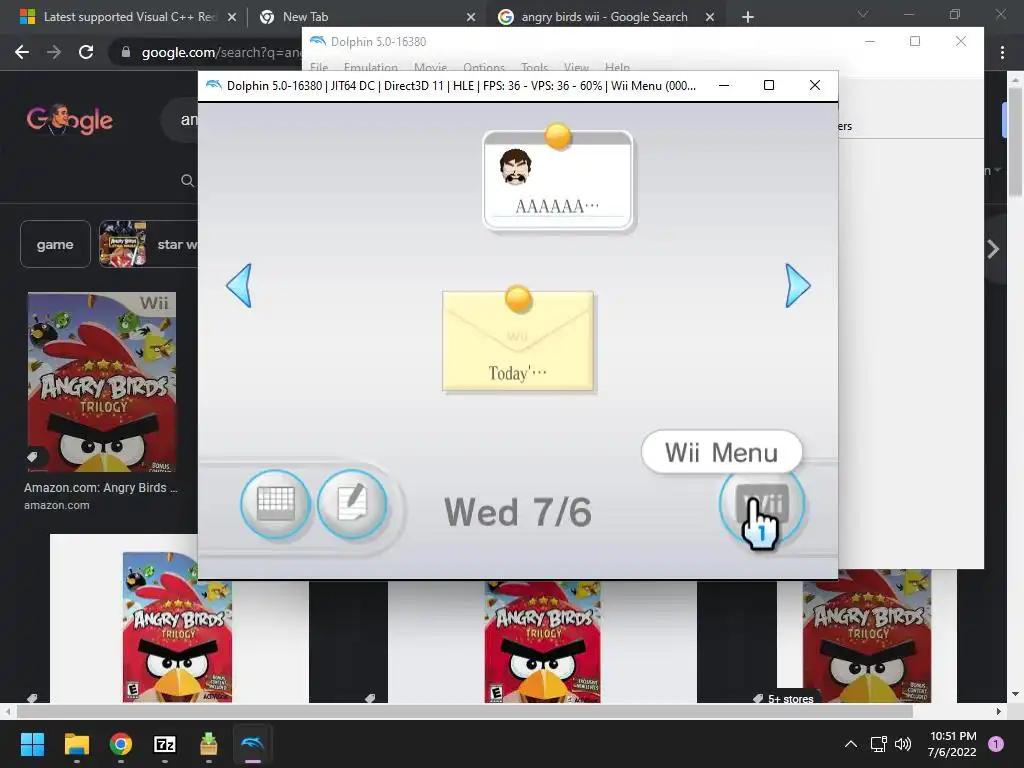Click the Wii Menu tooltip label
The width and height of the screenshot is (1024, 768).
(x=722, y=452)
